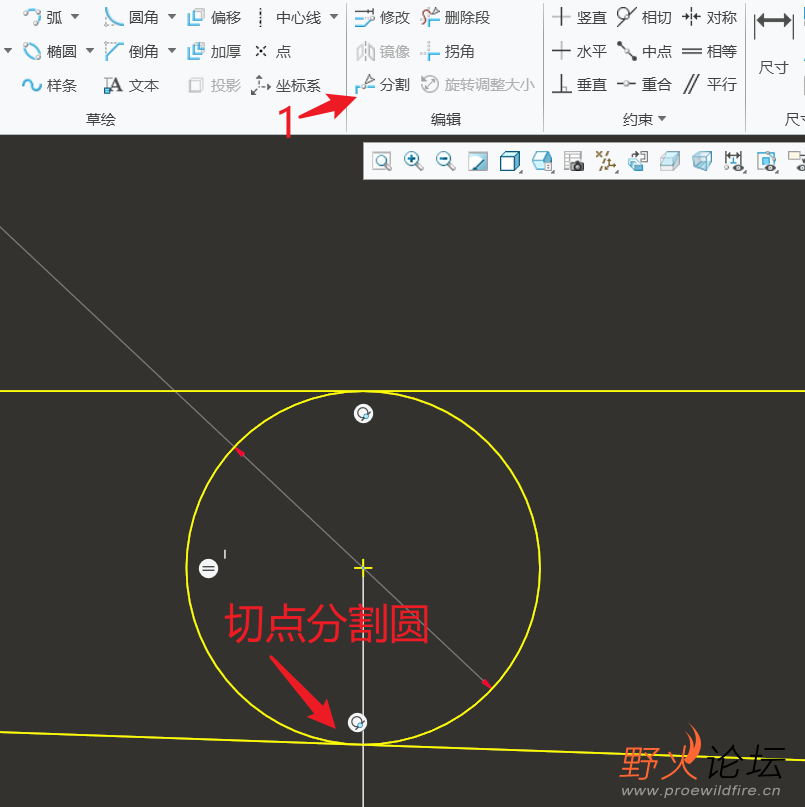
Task: Select the yellow circle's center point
Action: point(363,568)
